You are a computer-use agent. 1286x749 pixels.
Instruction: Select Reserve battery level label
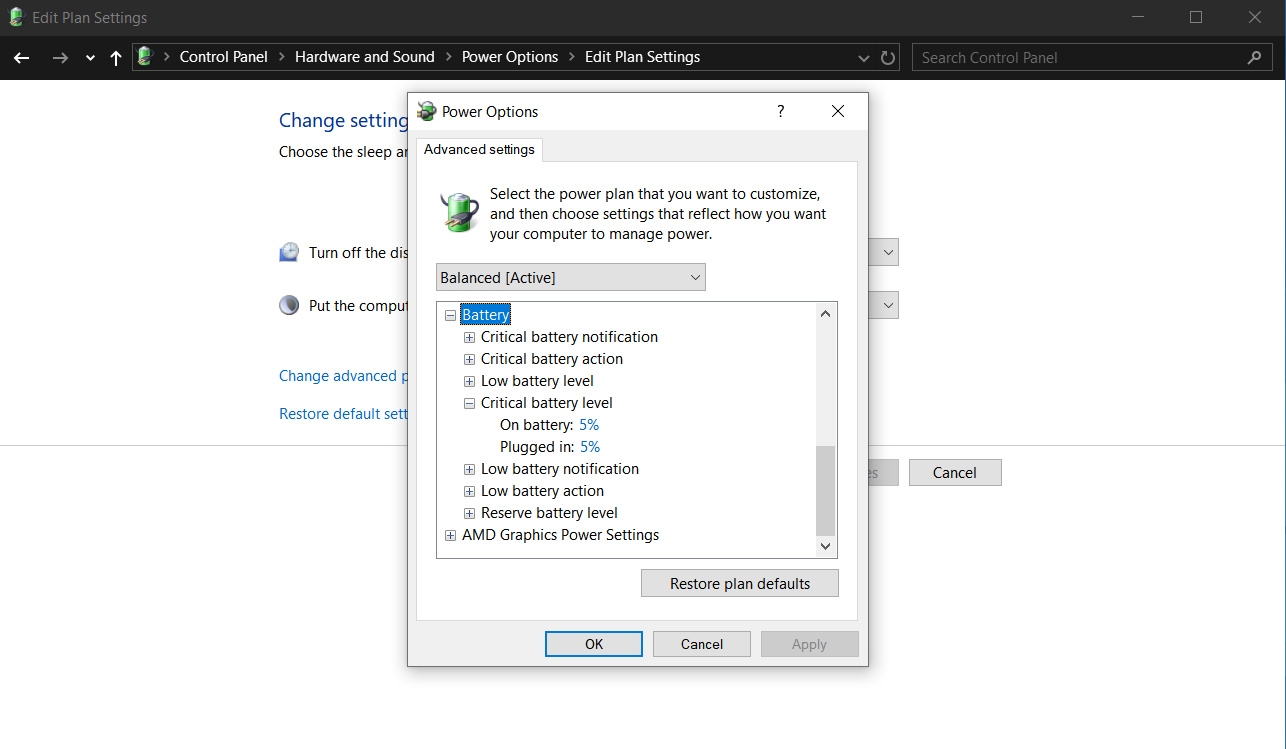(549, 513)
